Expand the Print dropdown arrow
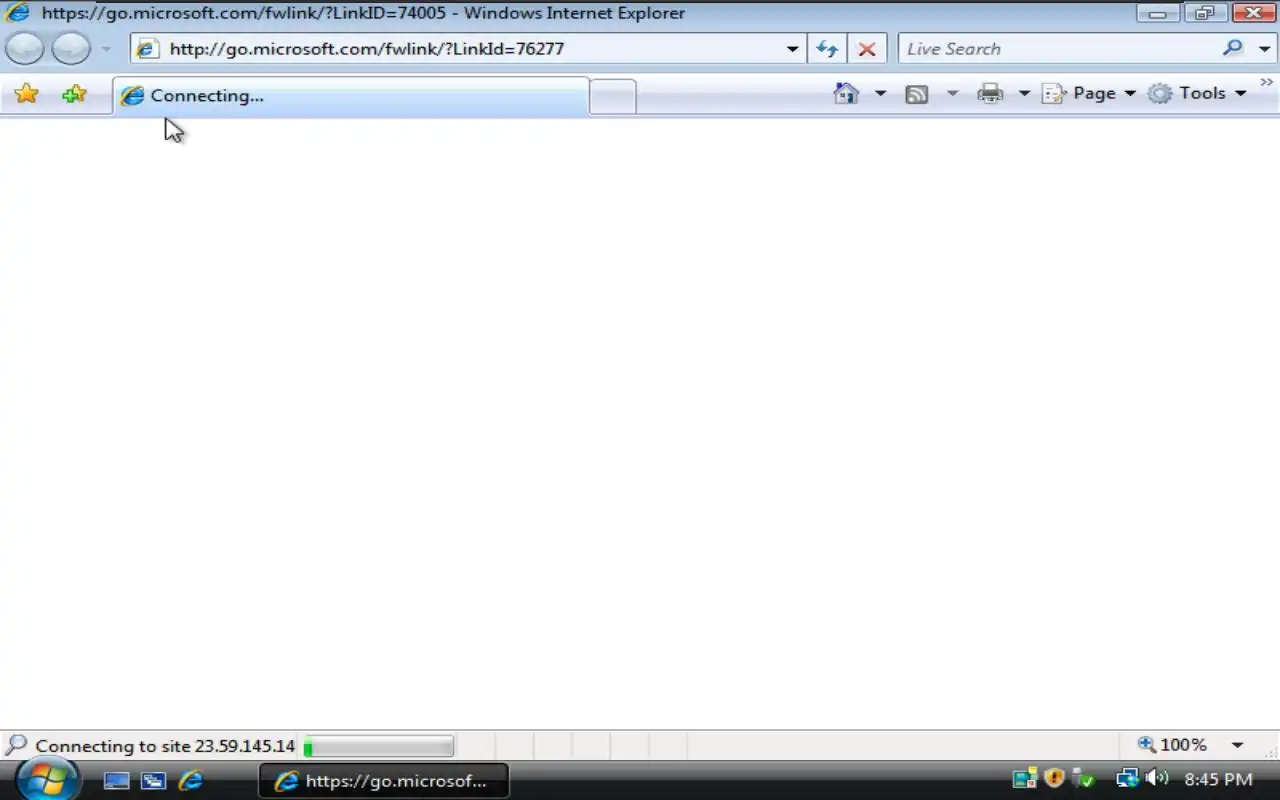1280x800 pixels. point(1024,93)
